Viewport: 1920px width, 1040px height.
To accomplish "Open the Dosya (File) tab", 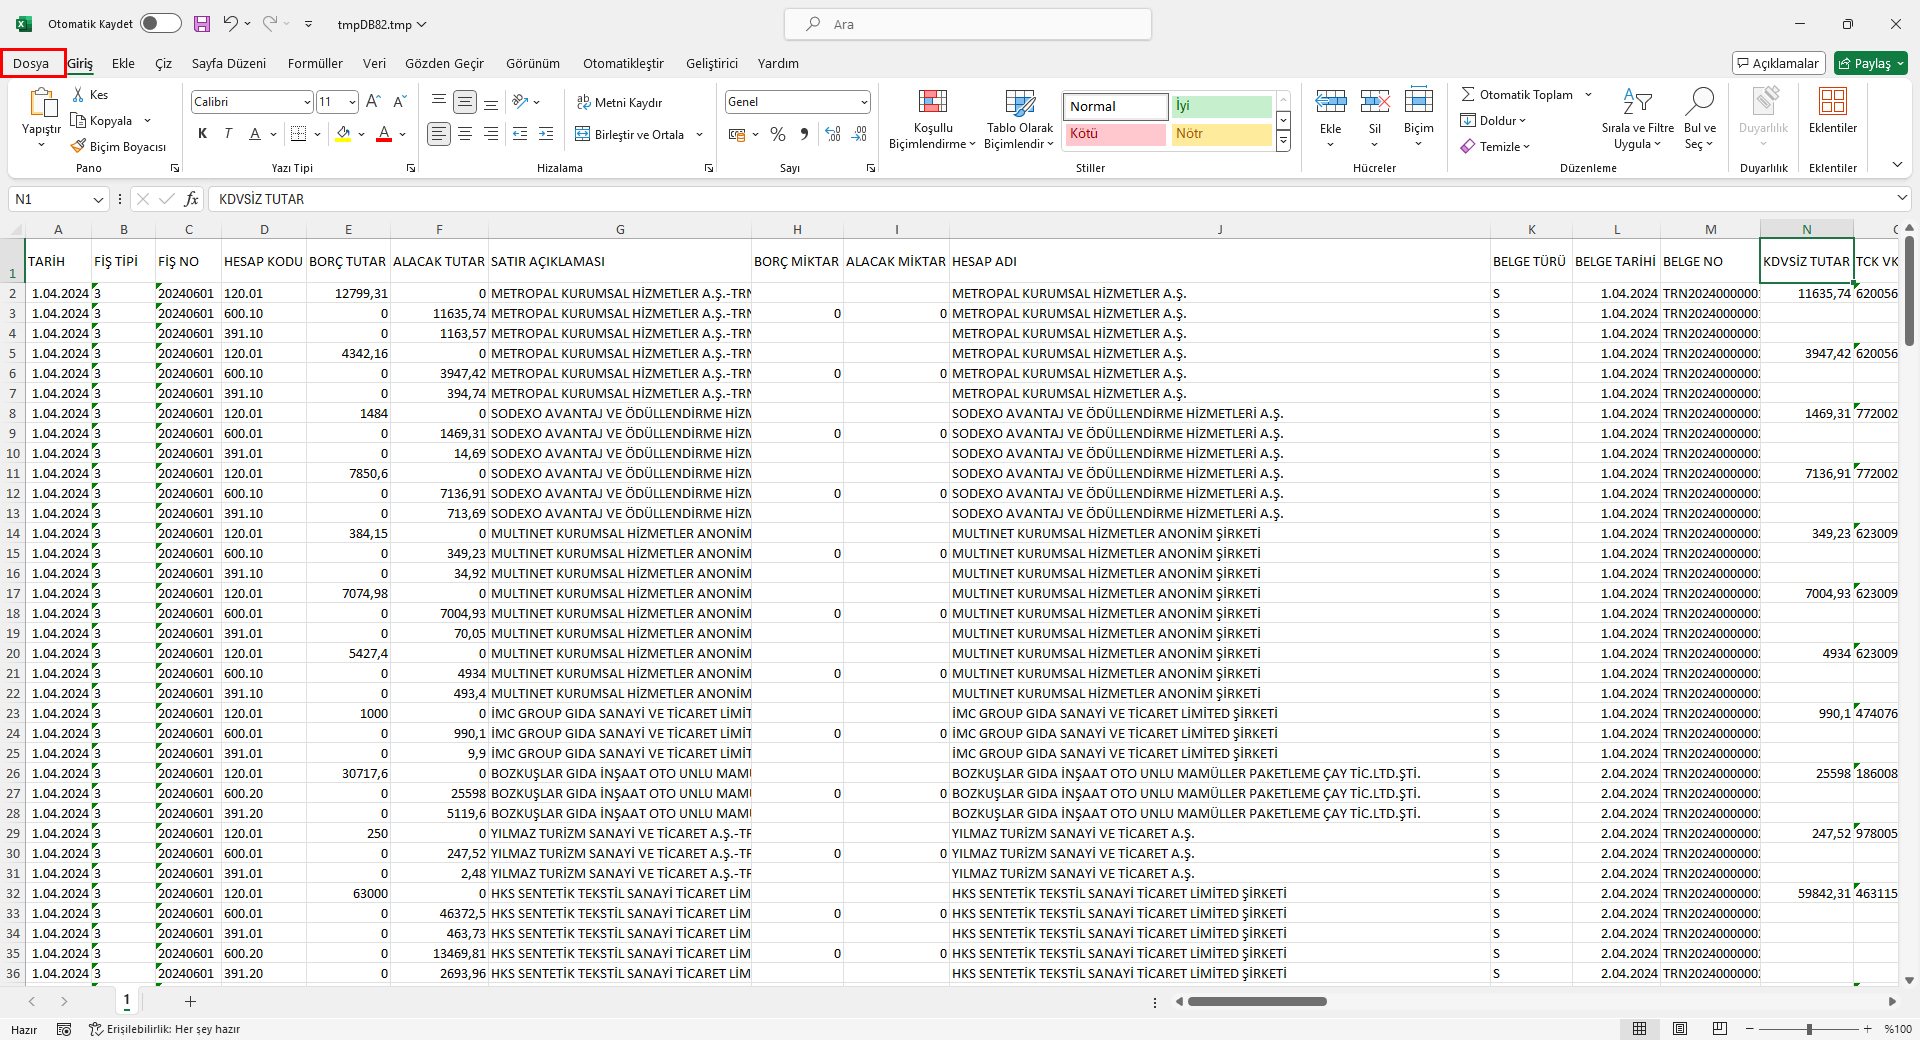I will (x=31, y=63).
